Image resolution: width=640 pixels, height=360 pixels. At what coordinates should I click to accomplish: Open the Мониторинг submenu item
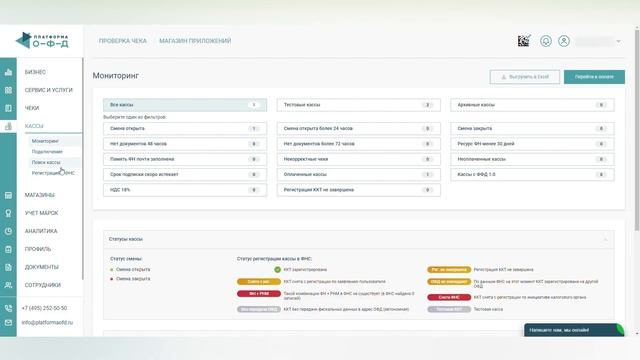tap(45, 141)
